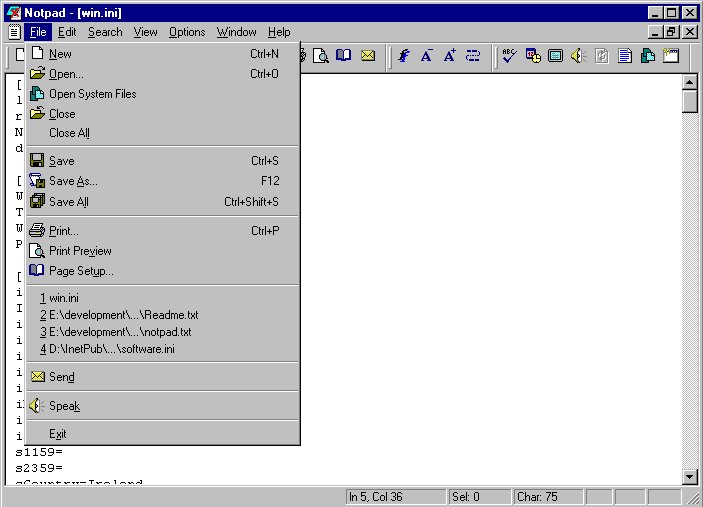The width and height of the screenshot is (703, 507).
Task: Open the Window menu
Action: pyautogui.click(x=236, y=32)
